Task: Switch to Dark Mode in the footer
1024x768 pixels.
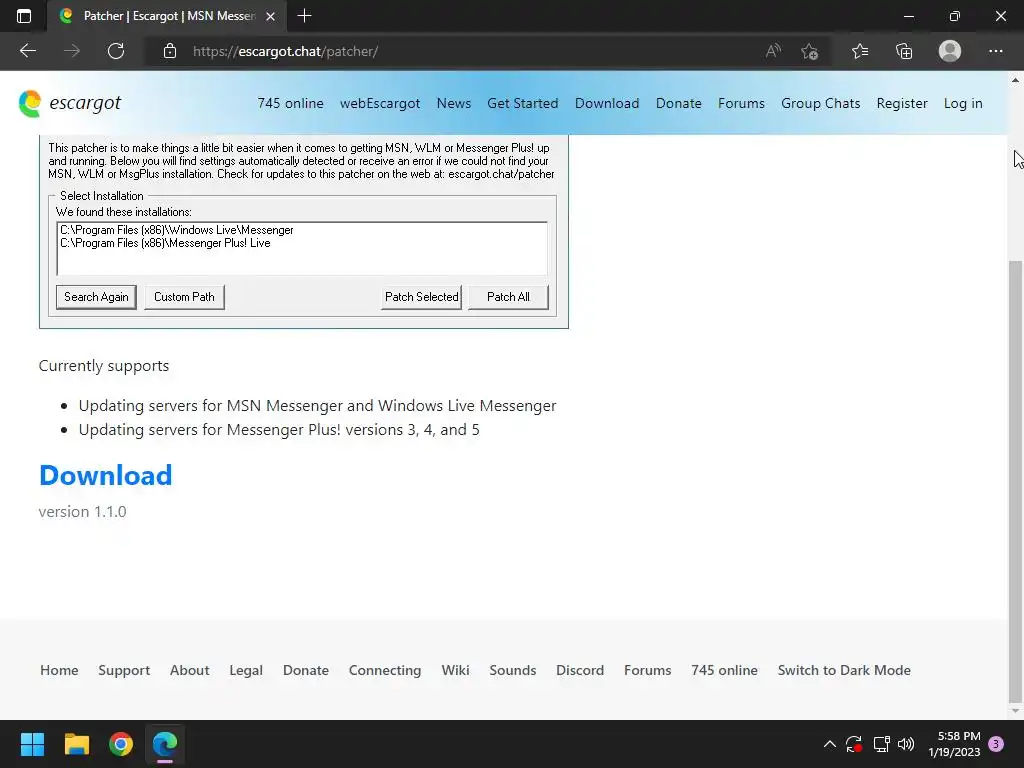Action: pos(844,670)
